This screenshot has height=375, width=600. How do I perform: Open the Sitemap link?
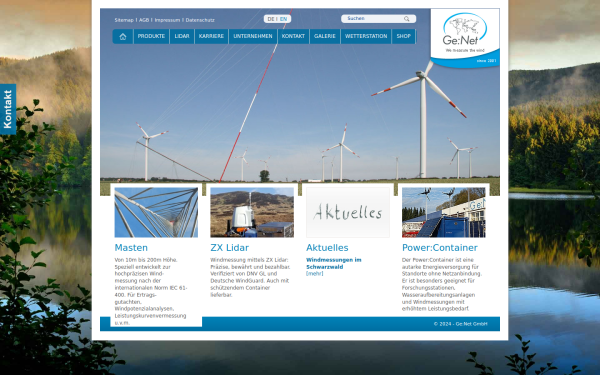coord(124,20)
